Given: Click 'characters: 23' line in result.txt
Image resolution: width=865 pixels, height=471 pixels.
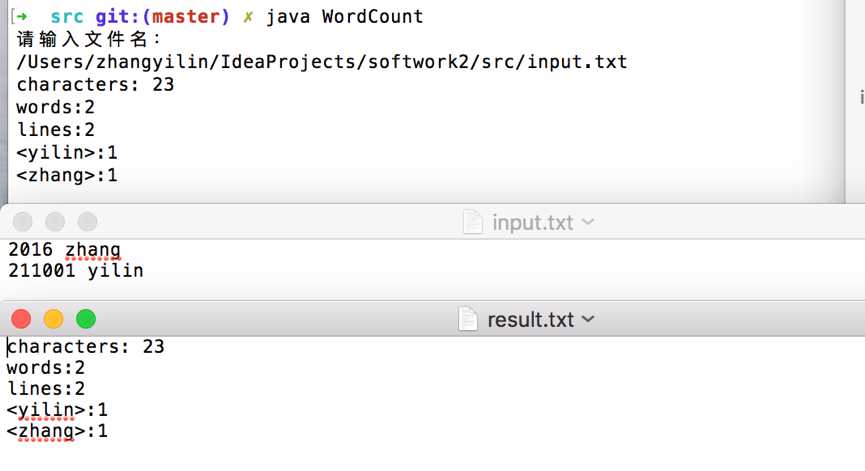Looking at the screenshot, I should click(x=86, y=346).
